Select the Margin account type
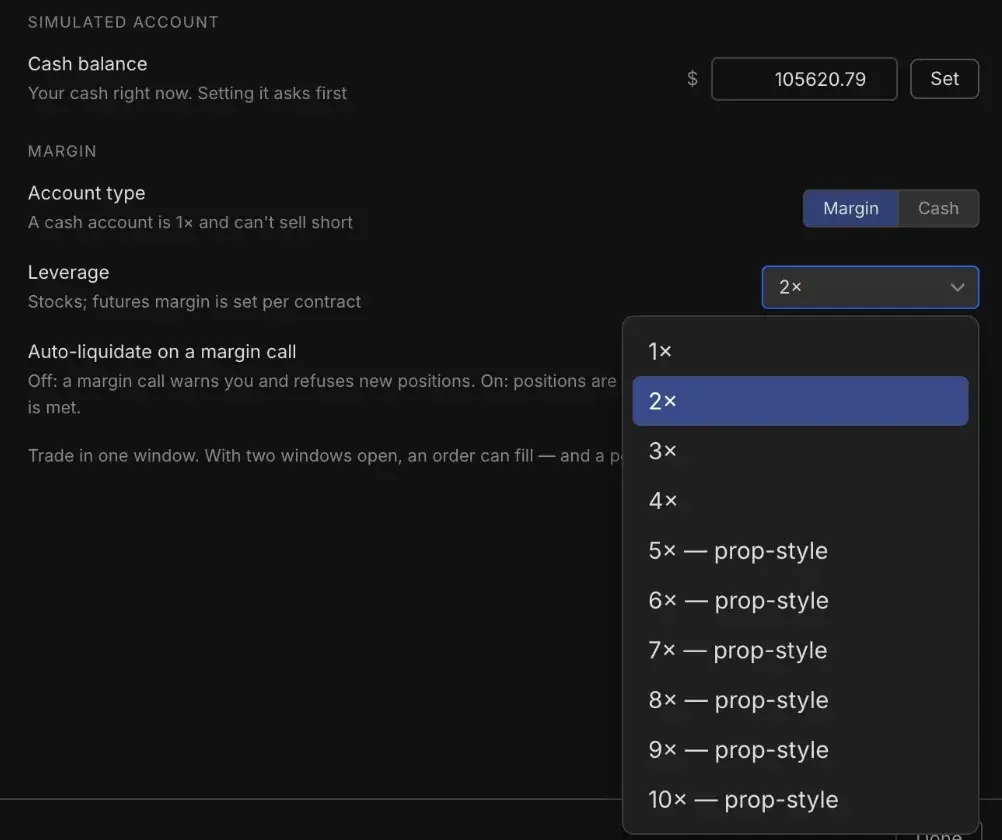The image size is (1002, 840). tap(851, 208)
